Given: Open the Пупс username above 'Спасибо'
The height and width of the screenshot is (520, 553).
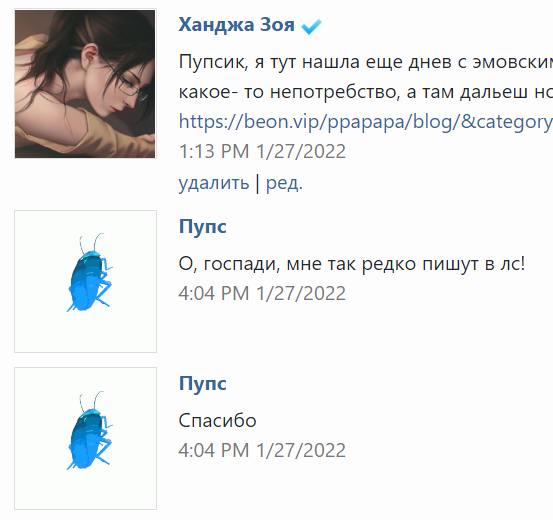Looking at the screenshot, I should coord(202,384).
